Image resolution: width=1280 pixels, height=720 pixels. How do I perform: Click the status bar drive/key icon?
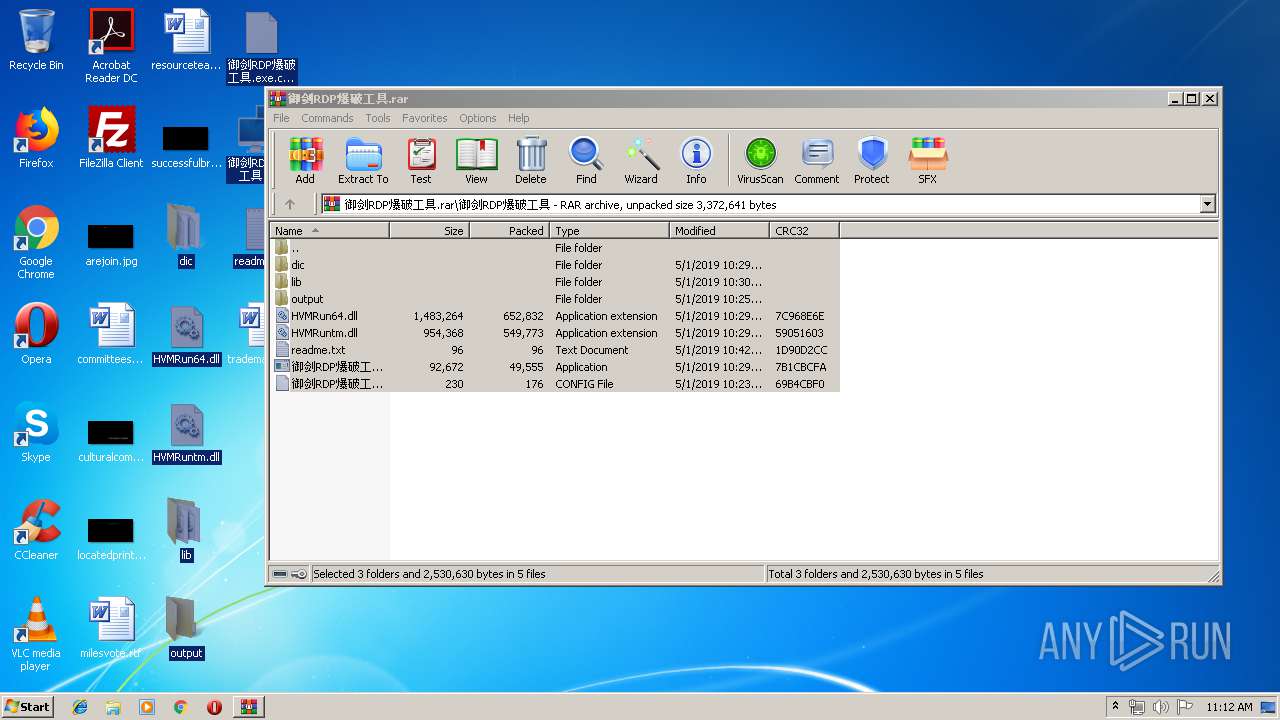289,574
